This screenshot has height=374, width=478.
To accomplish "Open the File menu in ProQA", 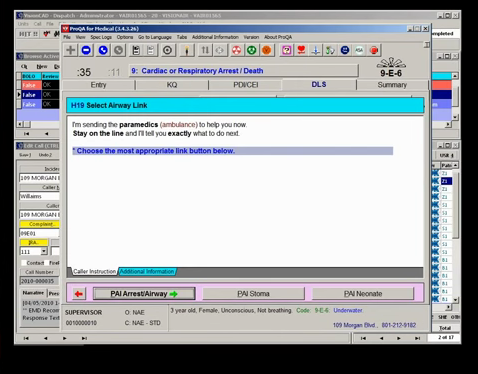I will click(67, 37).
